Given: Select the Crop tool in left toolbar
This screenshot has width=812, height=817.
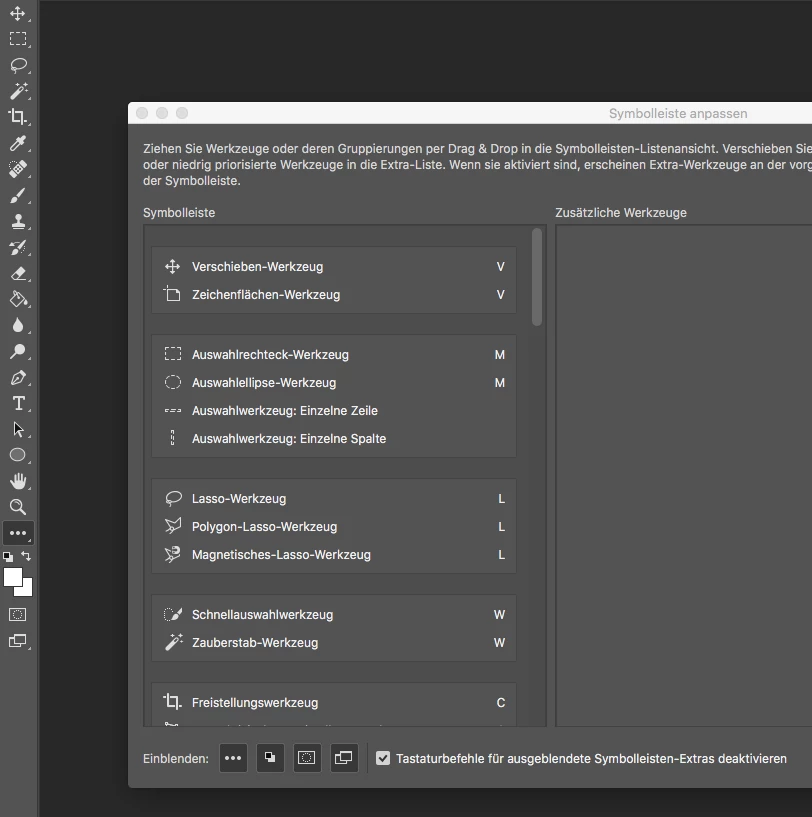Looking at the screenshot, I should pyautogui.click(x=18, y=117).
